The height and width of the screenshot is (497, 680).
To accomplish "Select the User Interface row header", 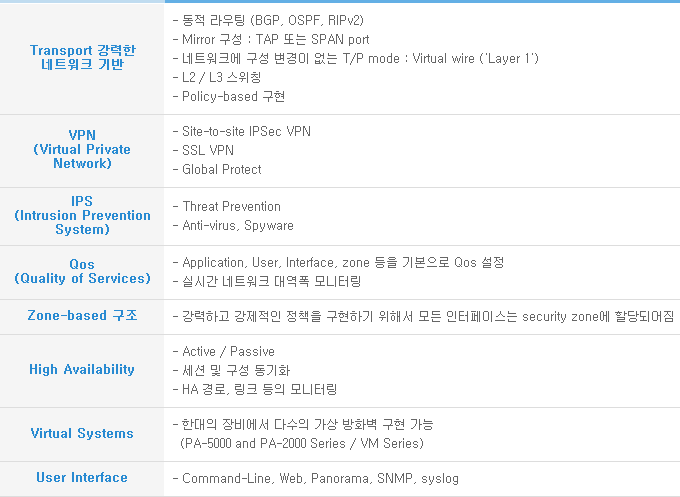I will (x=82, y=478).
